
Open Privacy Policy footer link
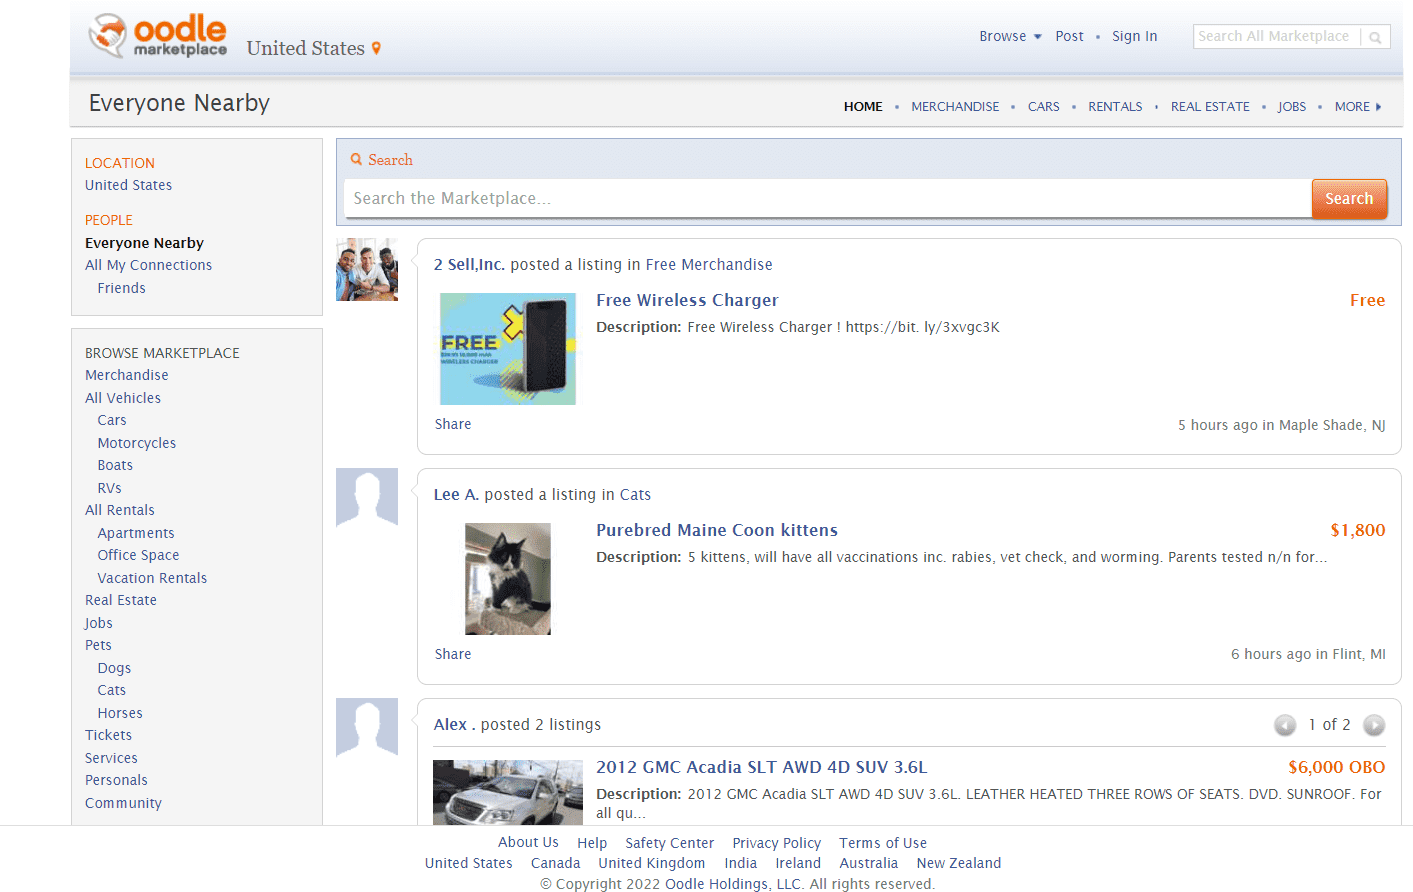(x=776, y=843)
